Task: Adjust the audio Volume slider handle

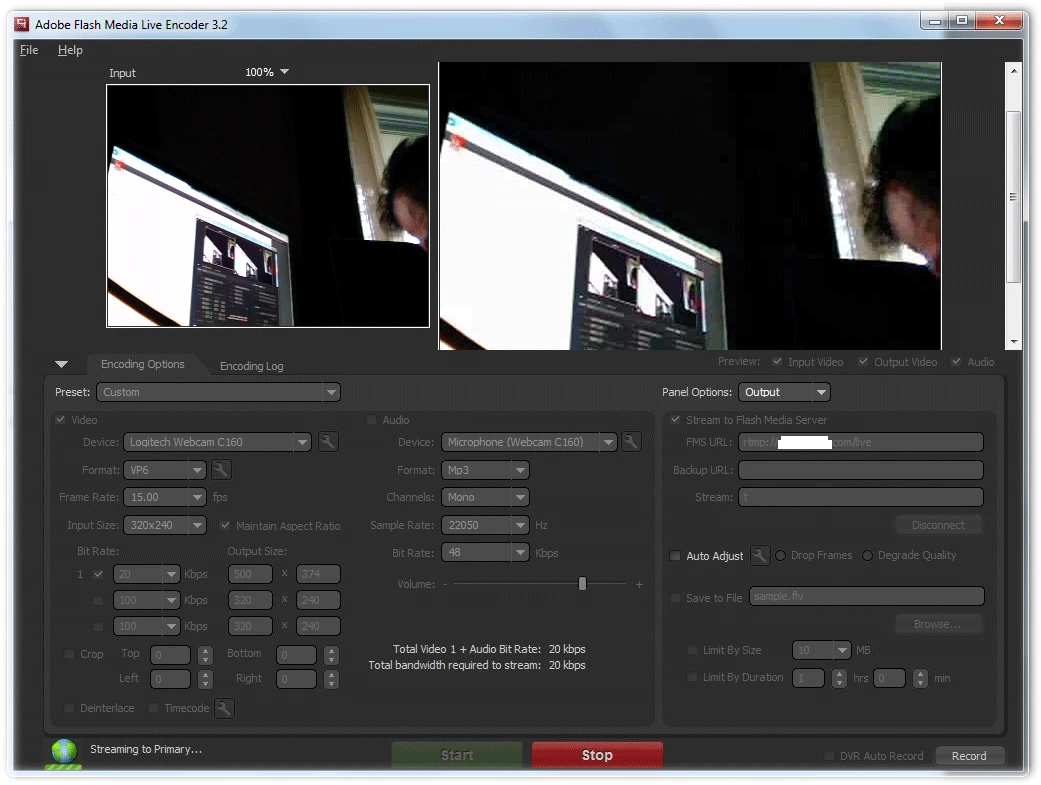Action: (582, 584)
